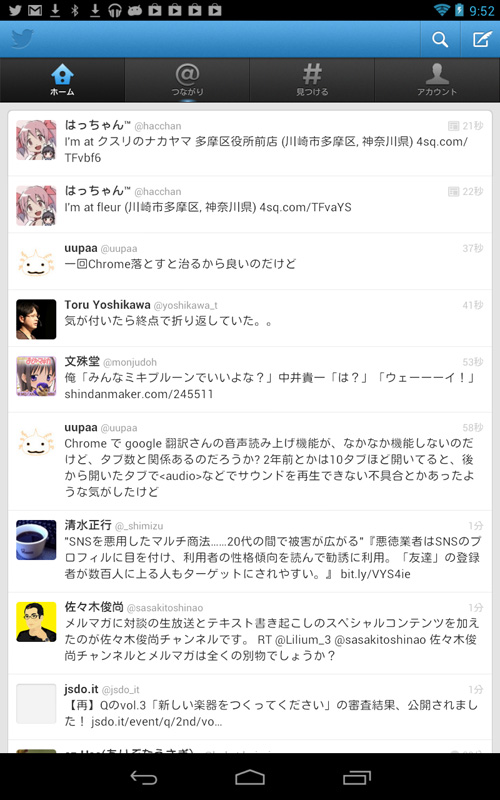This screenshot has height=800, width=500.
Task: Tap 佐々木俊尚's yellow avatar
Action: click(36, 622)
